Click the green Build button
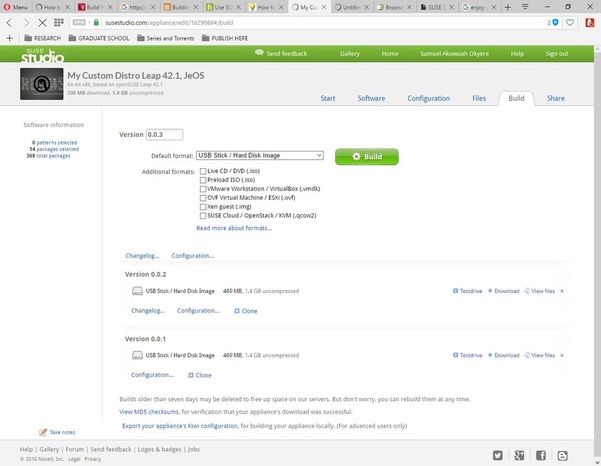601x466 pixels. pyautogui.click(x=367, y=157)
